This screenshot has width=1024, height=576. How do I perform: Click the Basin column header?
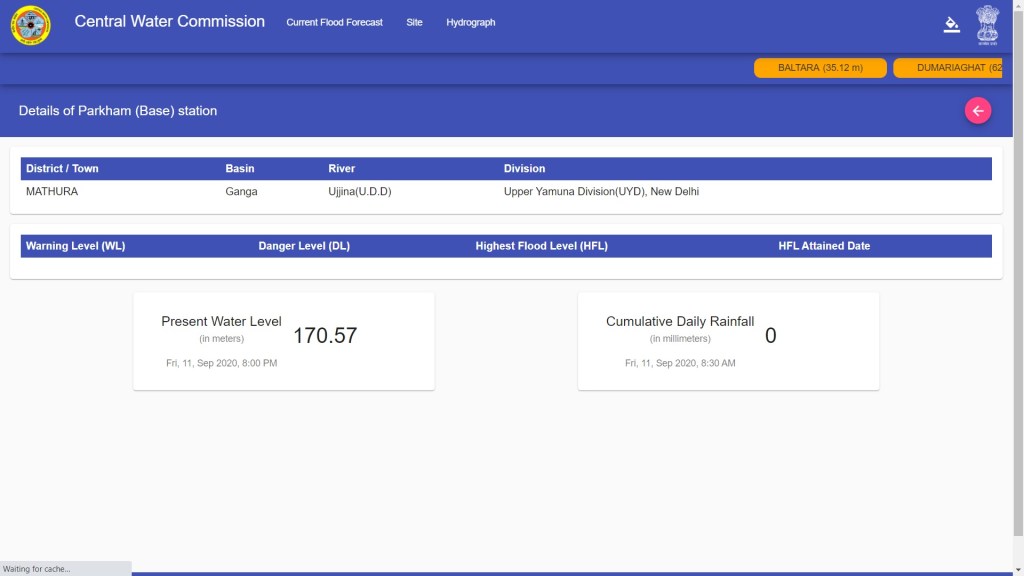(x=239, y=168)
